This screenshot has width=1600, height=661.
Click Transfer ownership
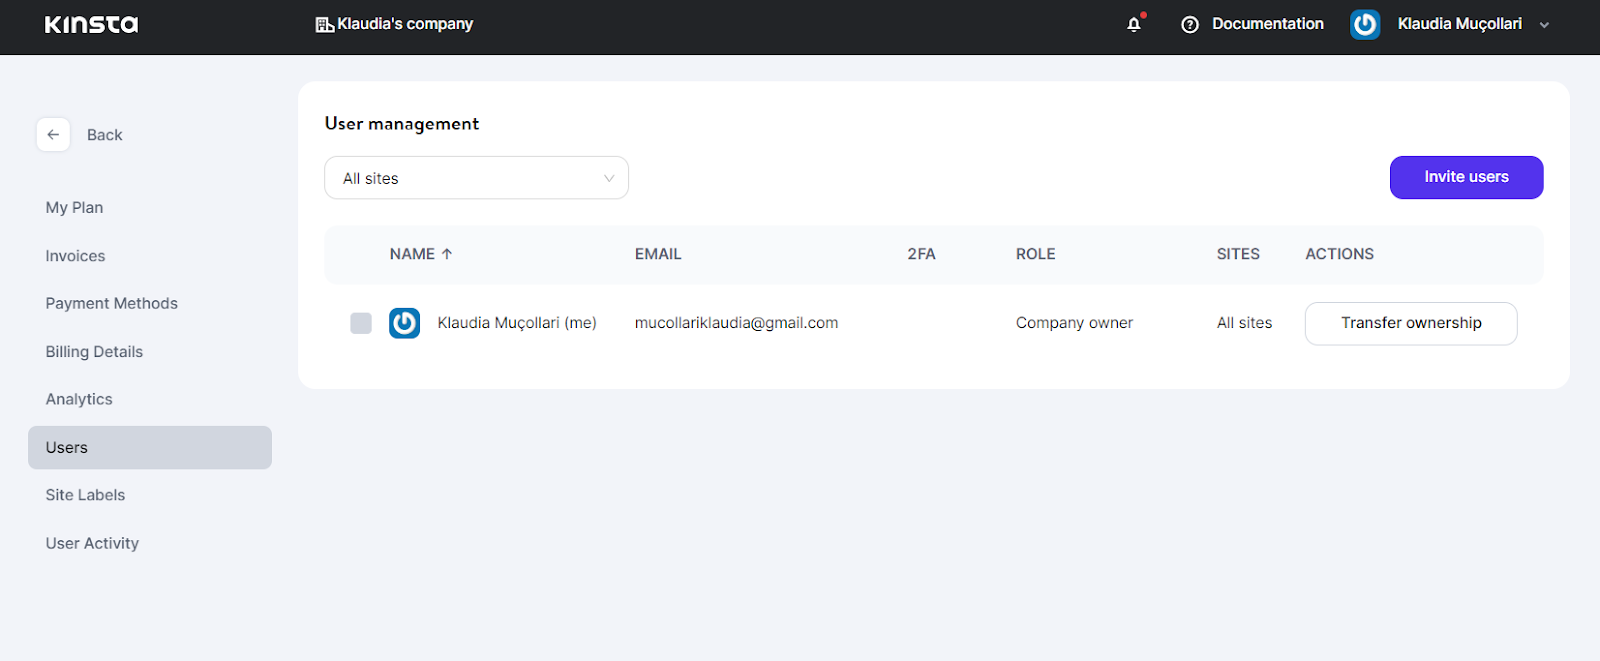coord(1411,323)
